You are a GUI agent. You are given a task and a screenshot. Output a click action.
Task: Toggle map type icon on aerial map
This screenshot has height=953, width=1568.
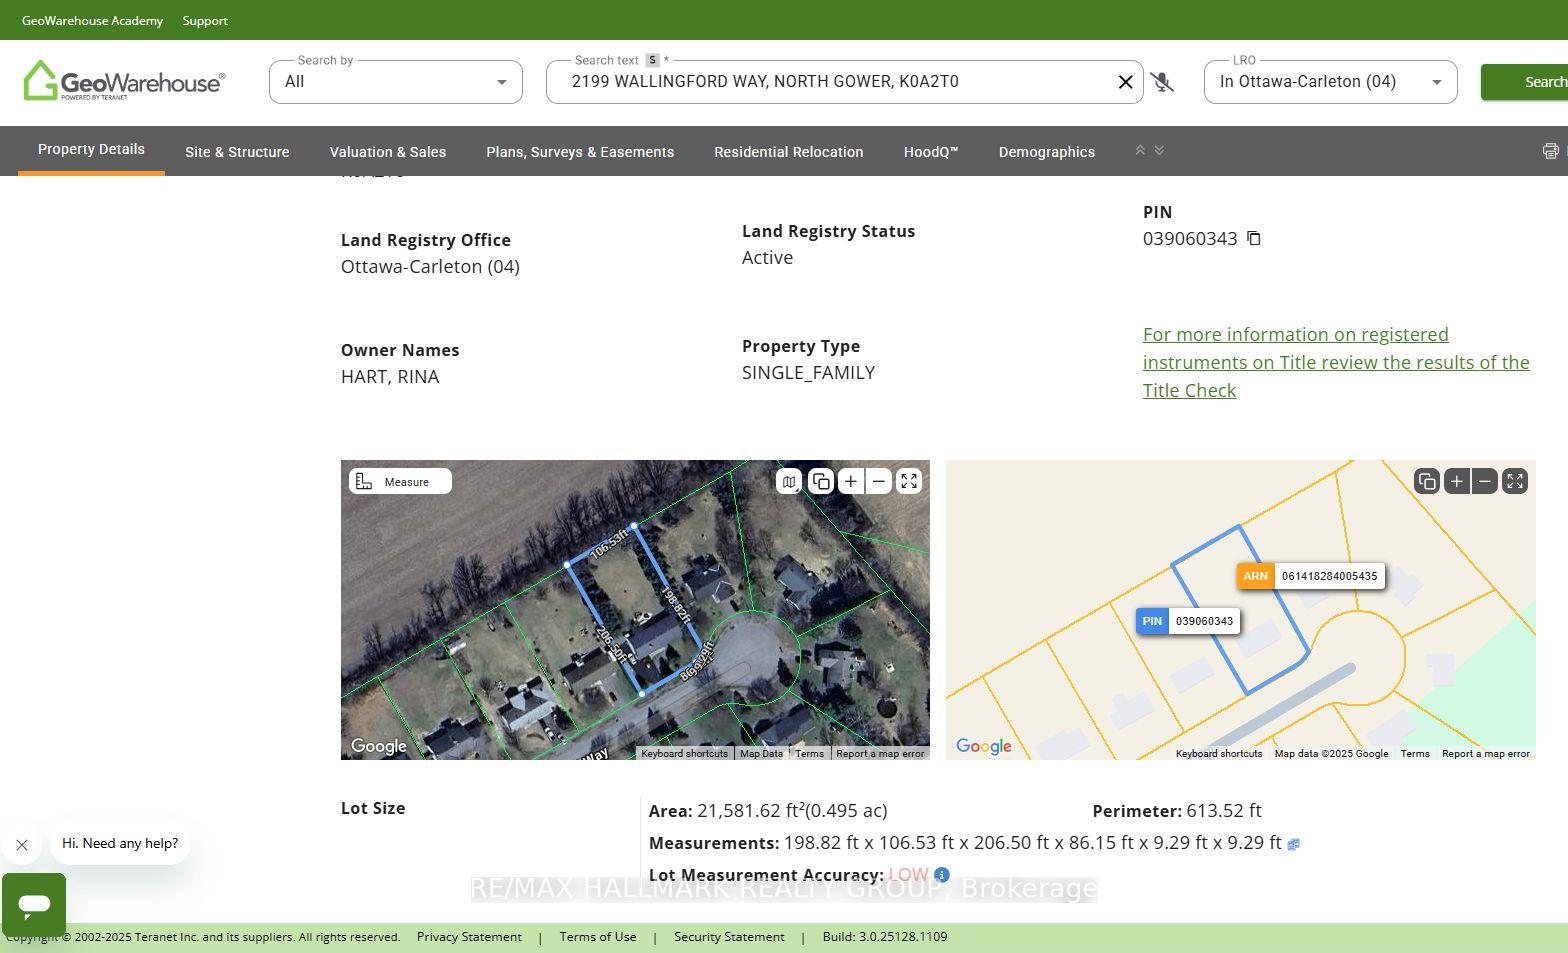(789, 481)
